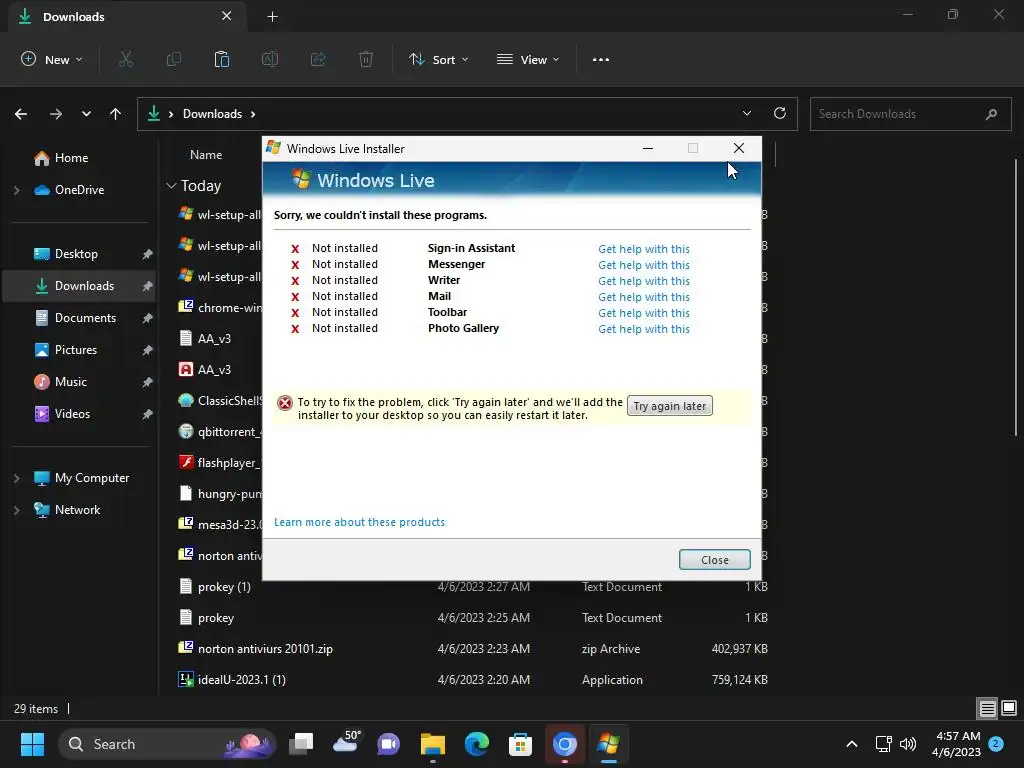1024x768 pixels.
Task: Go back with the left arrow
Action: [x=21, y=114]
